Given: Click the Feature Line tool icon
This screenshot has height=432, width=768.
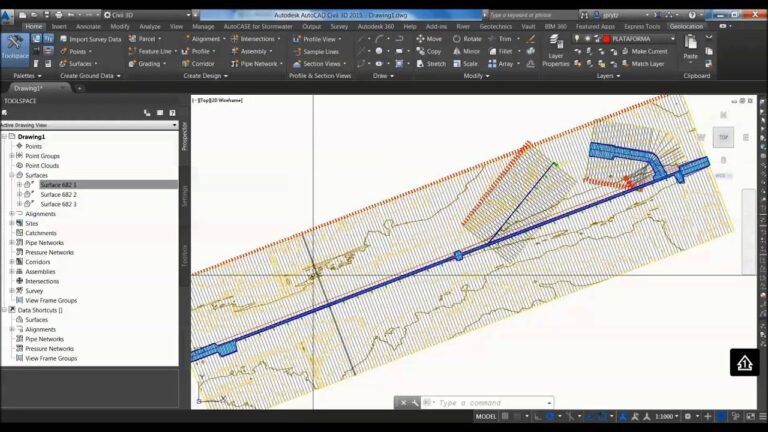Looking at the screenshot, I should (x=132, y=51).
